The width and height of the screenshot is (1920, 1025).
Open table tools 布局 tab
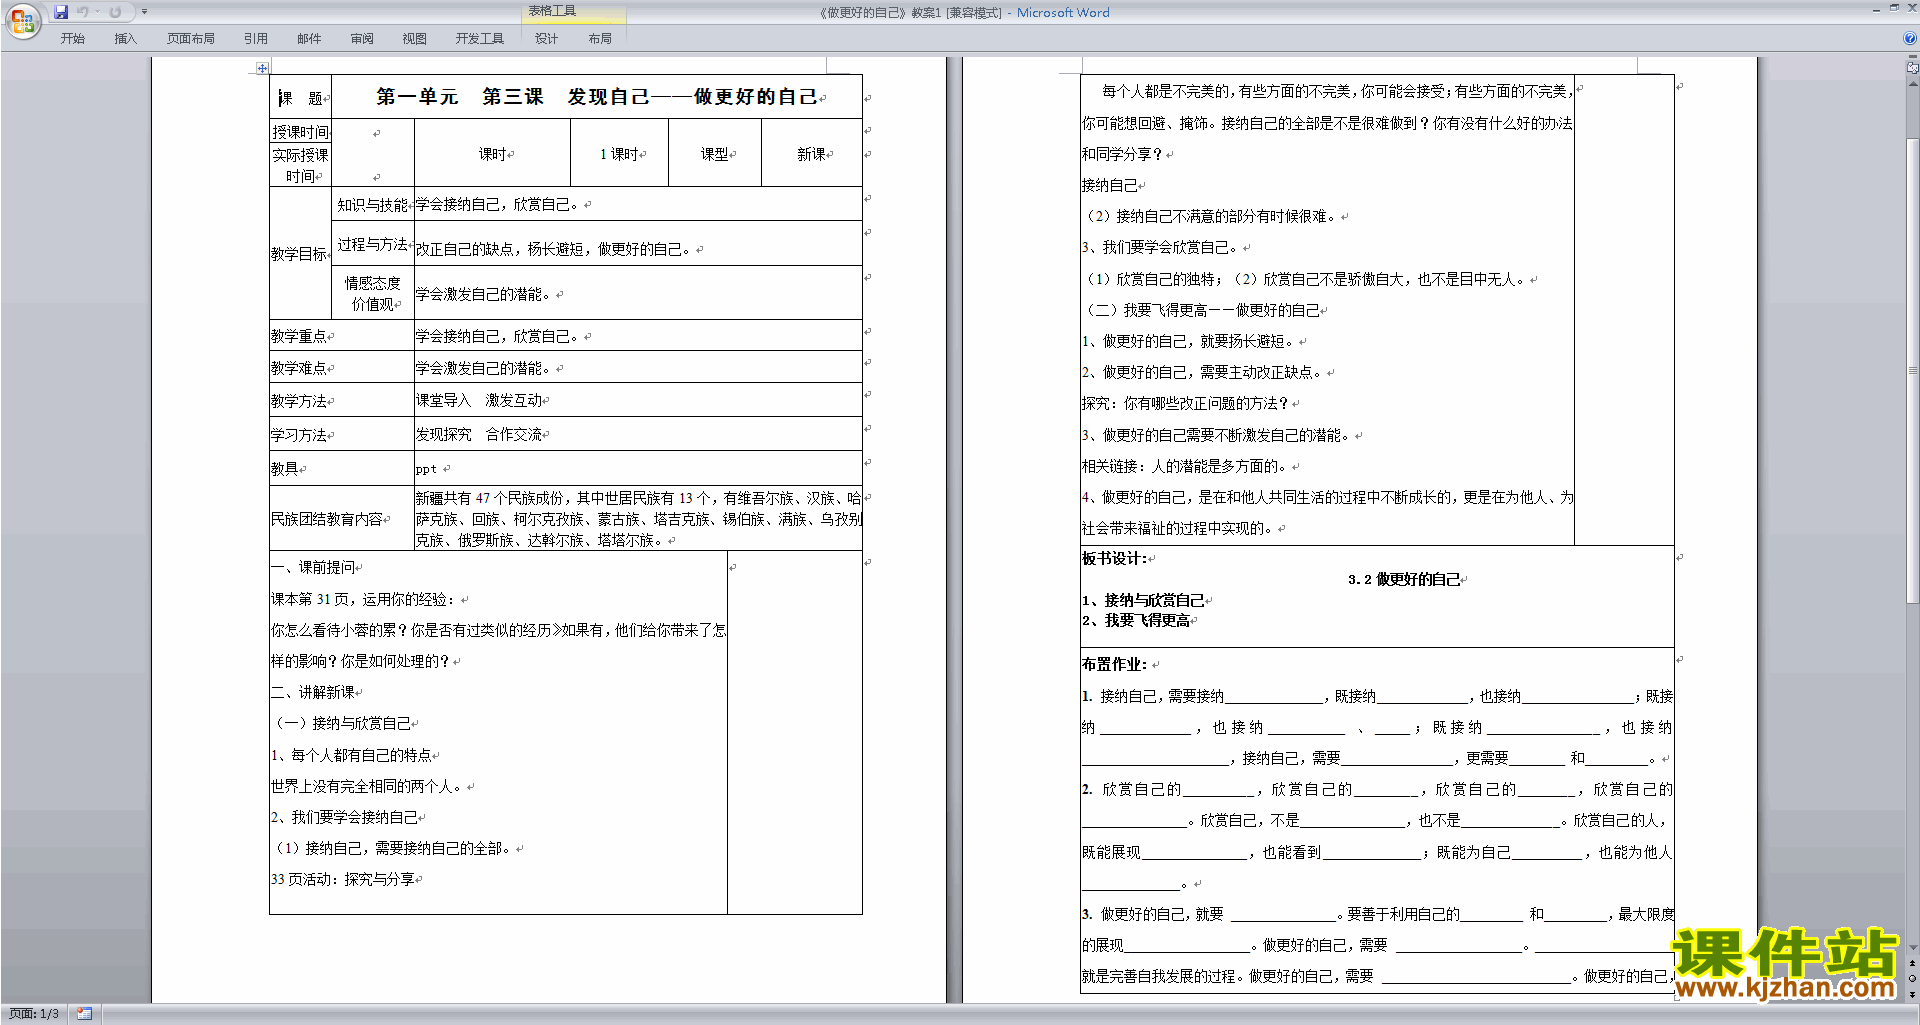[600, 39]
